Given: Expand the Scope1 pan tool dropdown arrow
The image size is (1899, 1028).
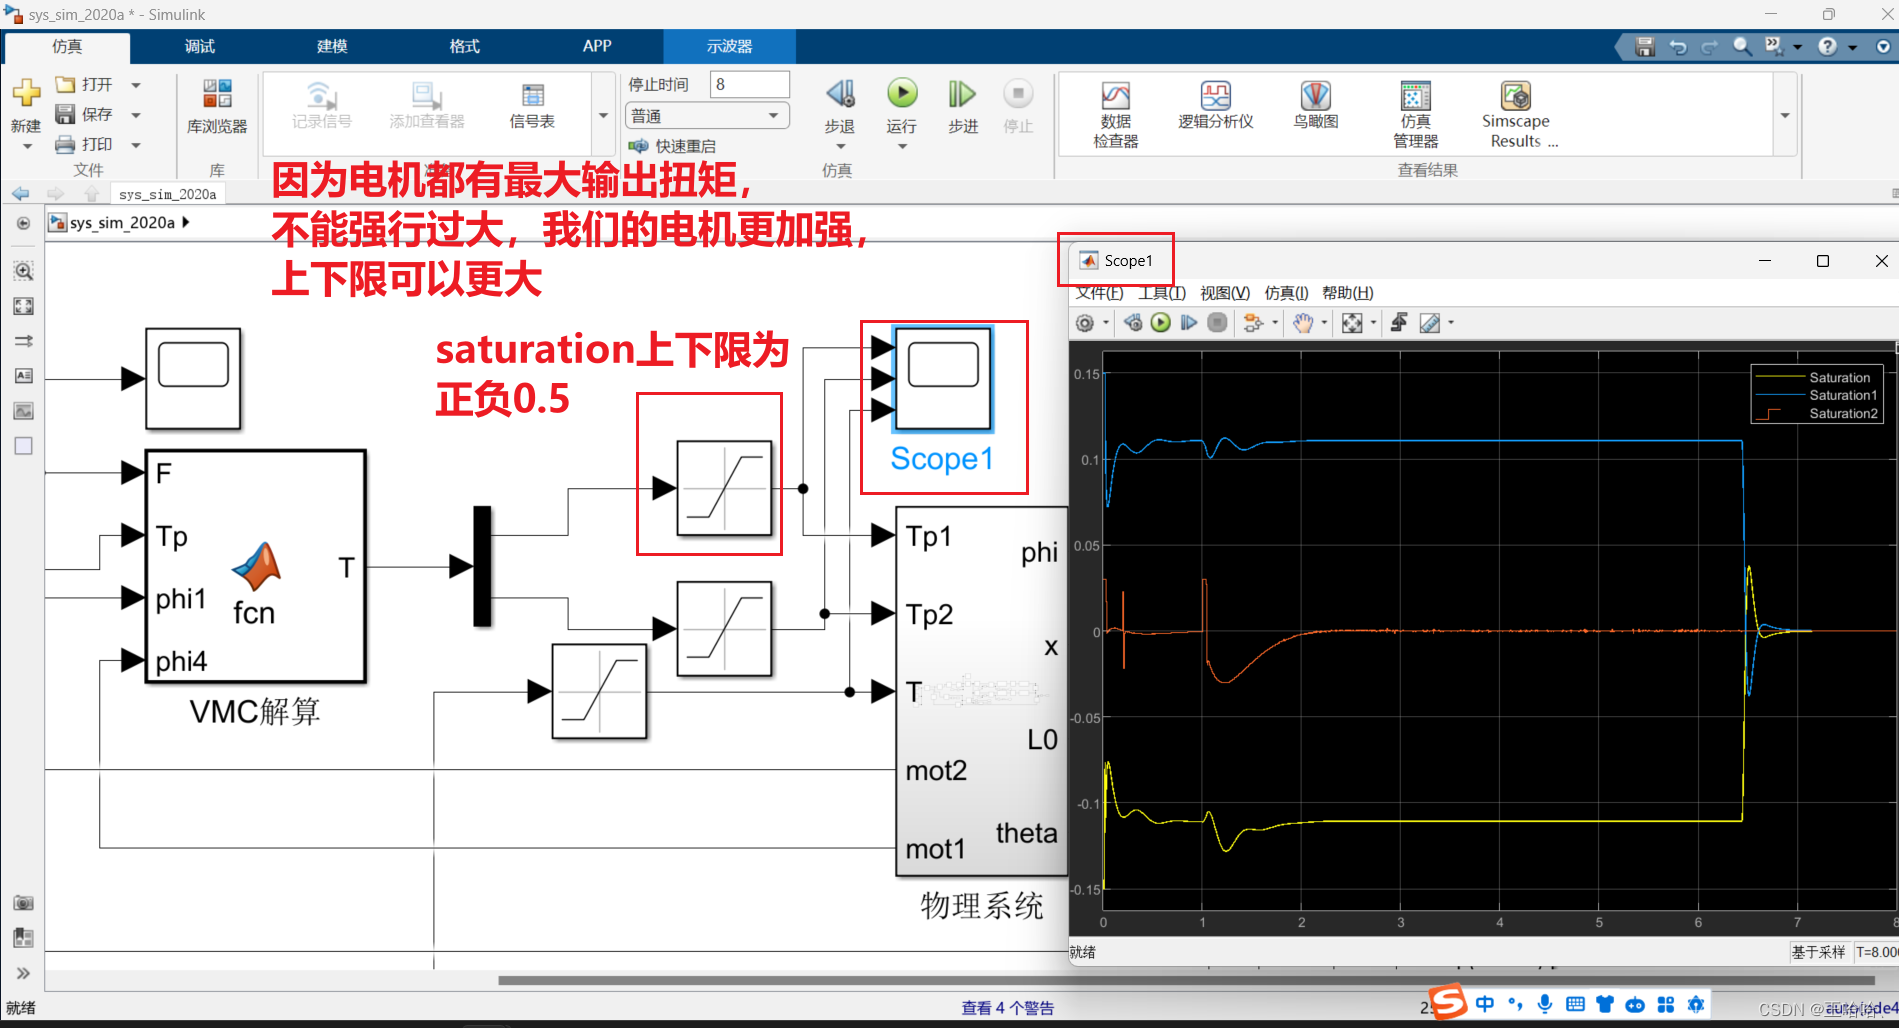Looking at the screenshot, I should pyautogui.click(x=1324, y=322).
